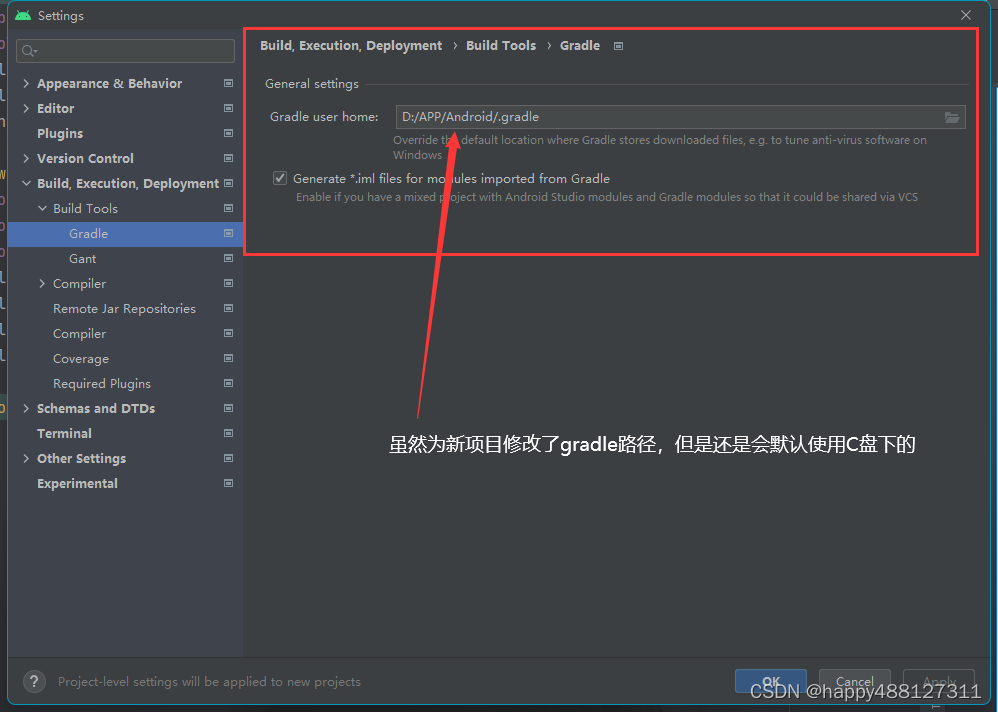This screenshot has height=712, width=998.
Task: Click the settings search box
Action: click(x=125, y=51)
